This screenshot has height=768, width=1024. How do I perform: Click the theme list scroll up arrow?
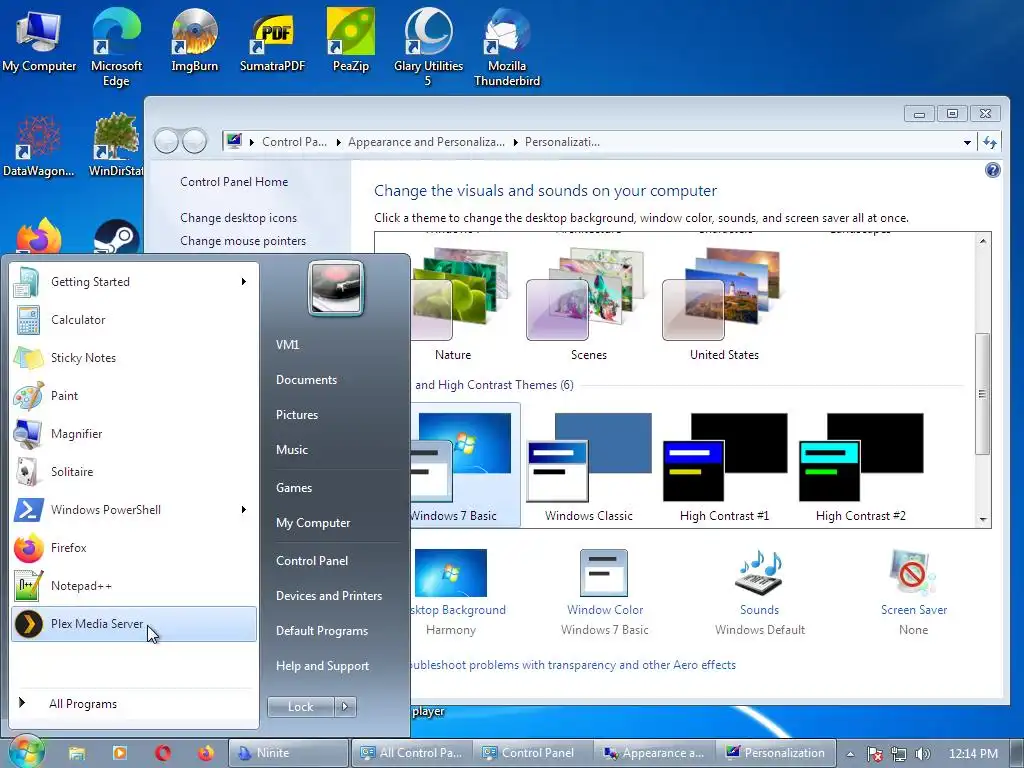(x=982, y=240)
